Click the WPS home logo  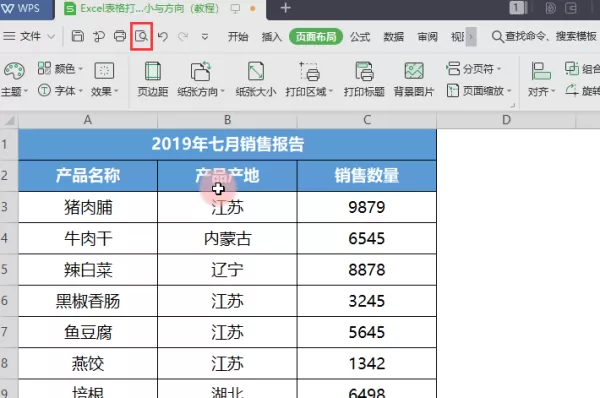(21, 8)
